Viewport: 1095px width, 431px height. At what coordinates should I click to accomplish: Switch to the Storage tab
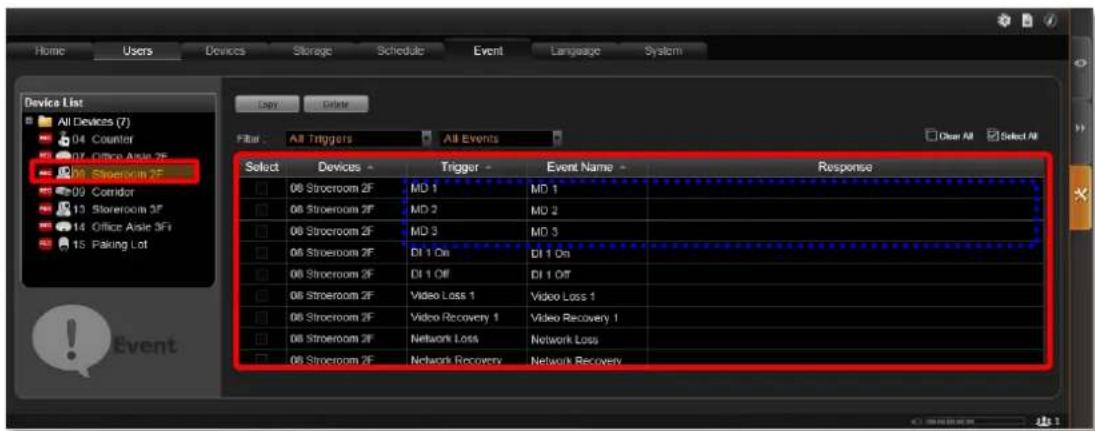[311, 51]
